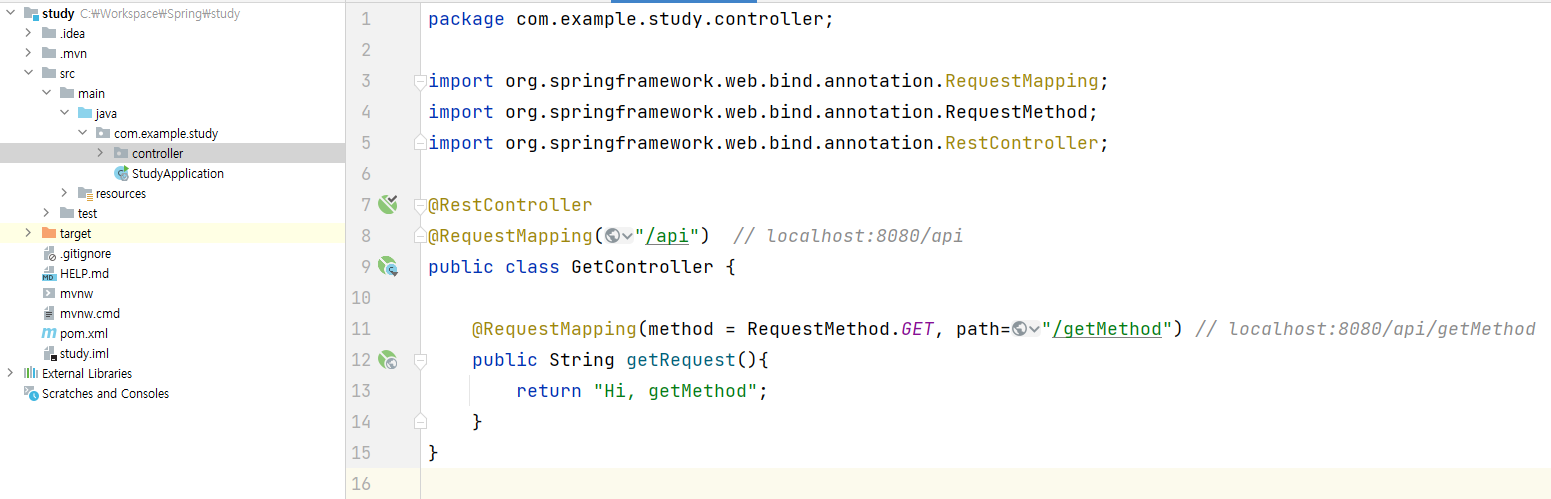This screenshot has width=1551, height=499.
Task: Collapse the study project root chevron
Action: pos(11,14)
